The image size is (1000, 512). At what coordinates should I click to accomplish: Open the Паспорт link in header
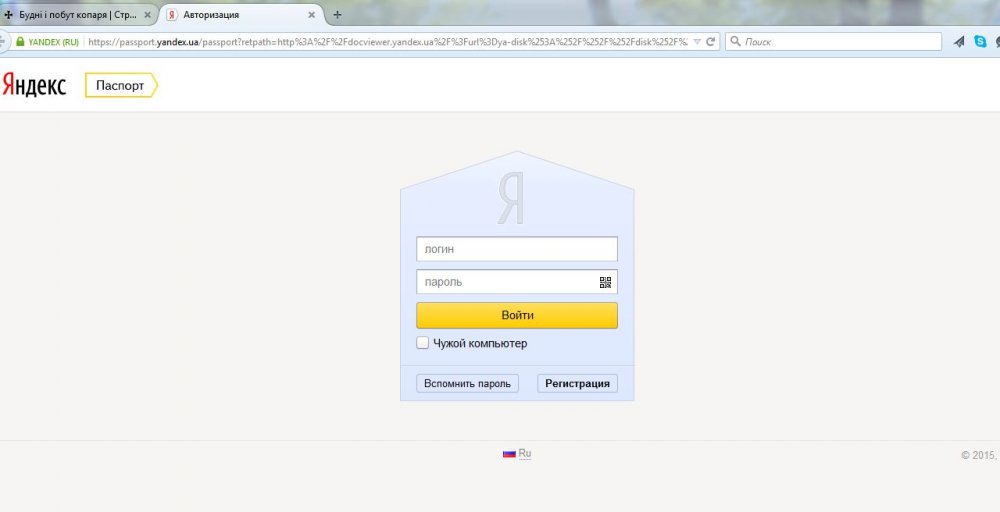120,86
